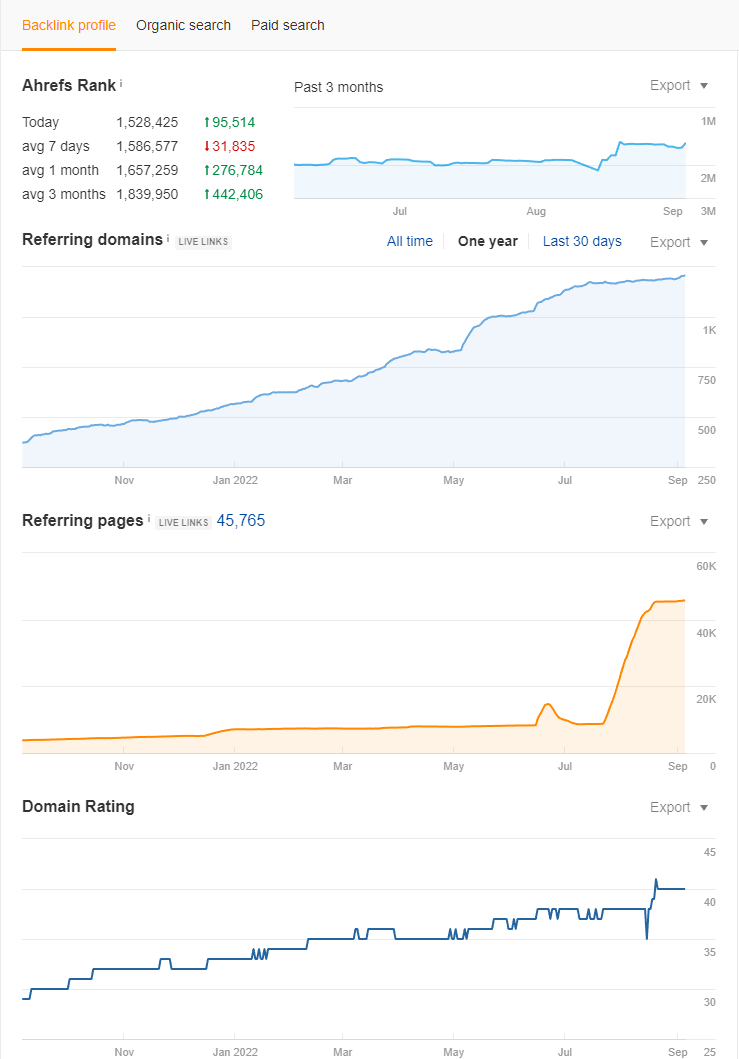Screen dimensions: 739x1059
Task: Open the Backlink profile tab
Action: [69, 25]
